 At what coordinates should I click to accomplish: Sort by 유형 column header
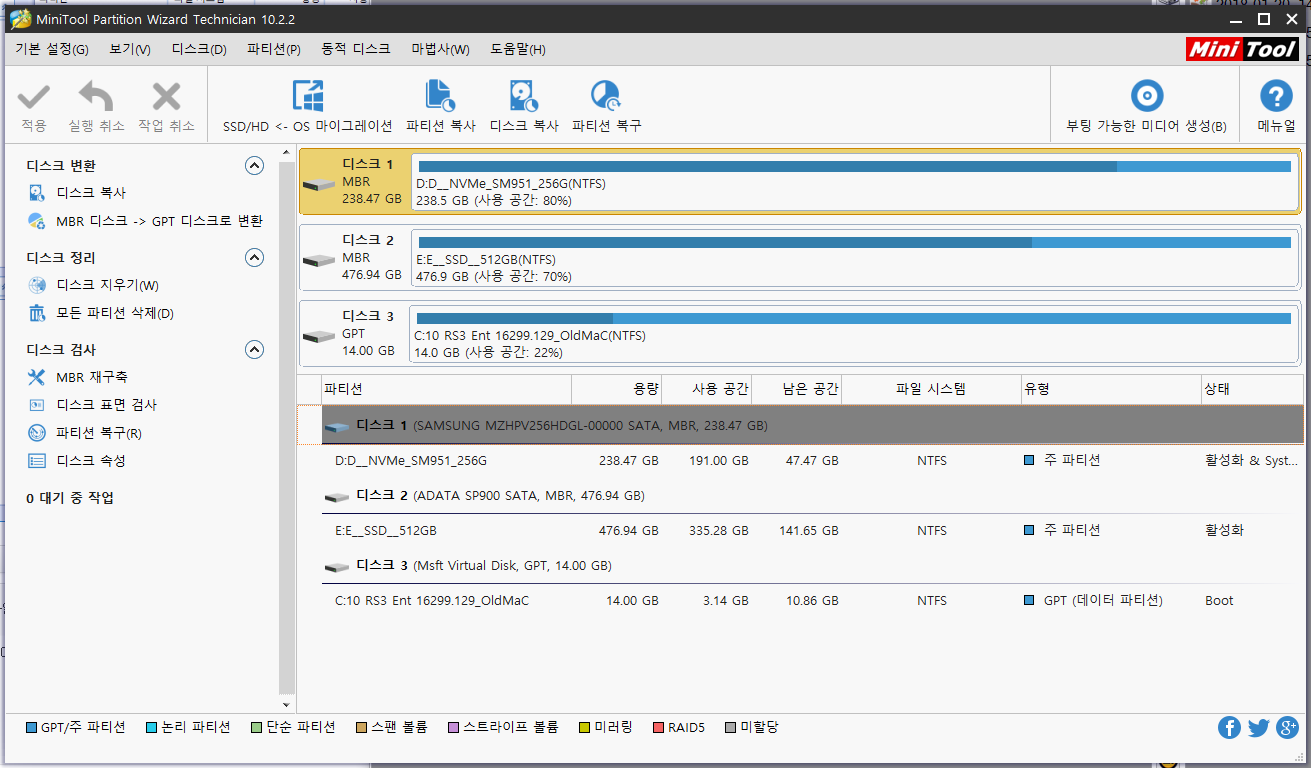tap(1111, 389)
